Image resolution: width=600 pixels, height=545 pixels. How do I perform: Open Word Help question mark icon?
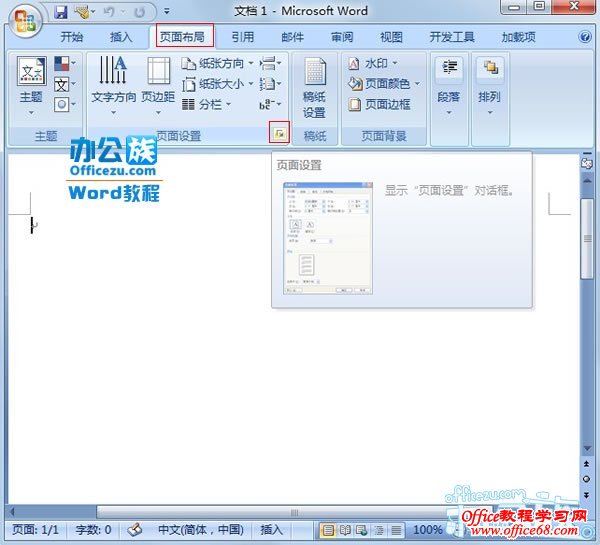(x=585, y=37)
